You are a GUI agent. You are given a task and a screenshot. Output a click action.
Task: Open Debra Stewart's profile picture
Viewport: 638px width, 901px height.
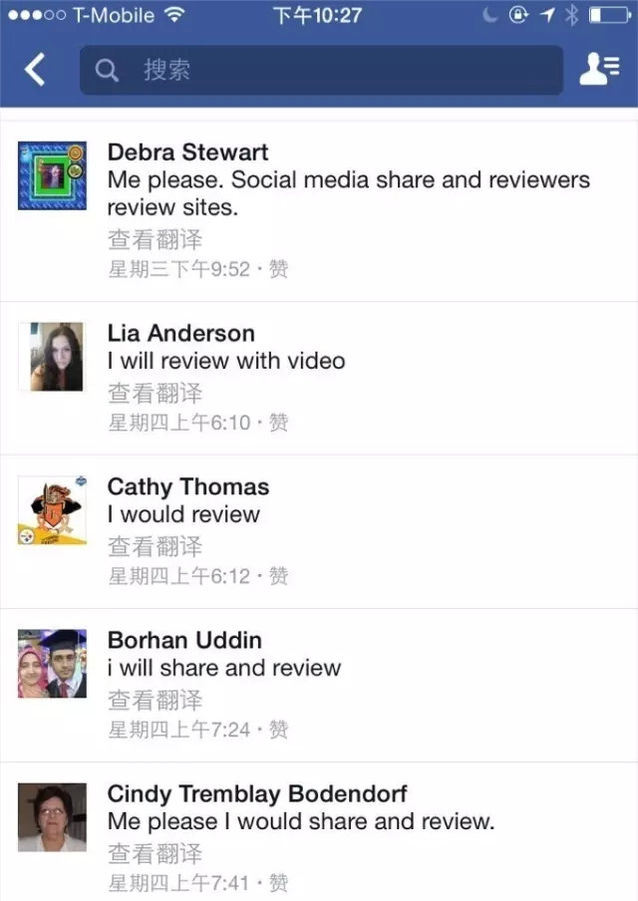(52, 176)
